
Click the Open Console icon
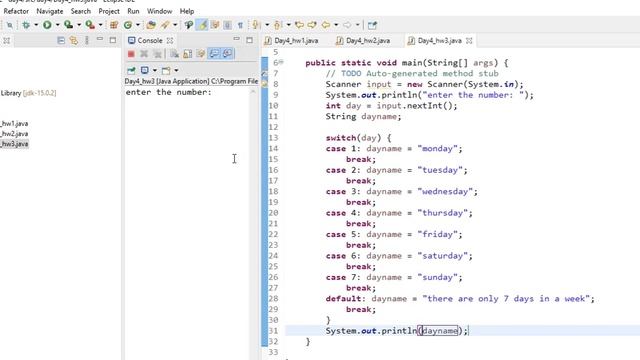pos(166,70)
